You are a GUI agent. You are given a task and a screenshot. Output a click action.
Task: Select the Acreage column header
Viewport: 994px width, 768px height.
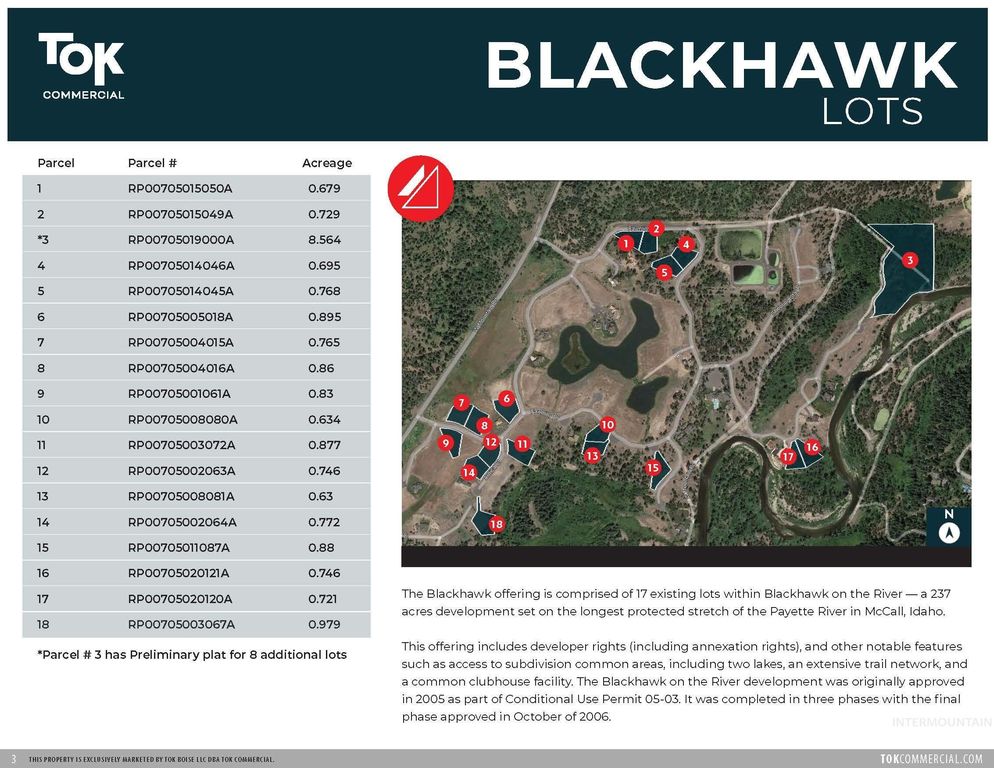point(326,163)
